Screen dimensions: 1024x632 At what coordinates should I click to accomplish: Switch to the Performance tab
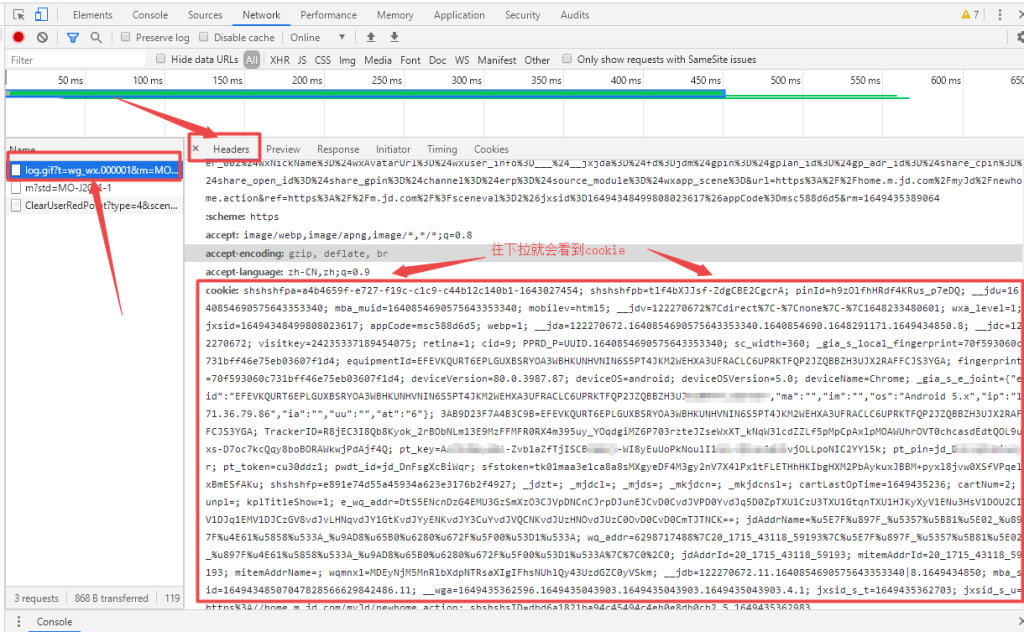(328, 15)
